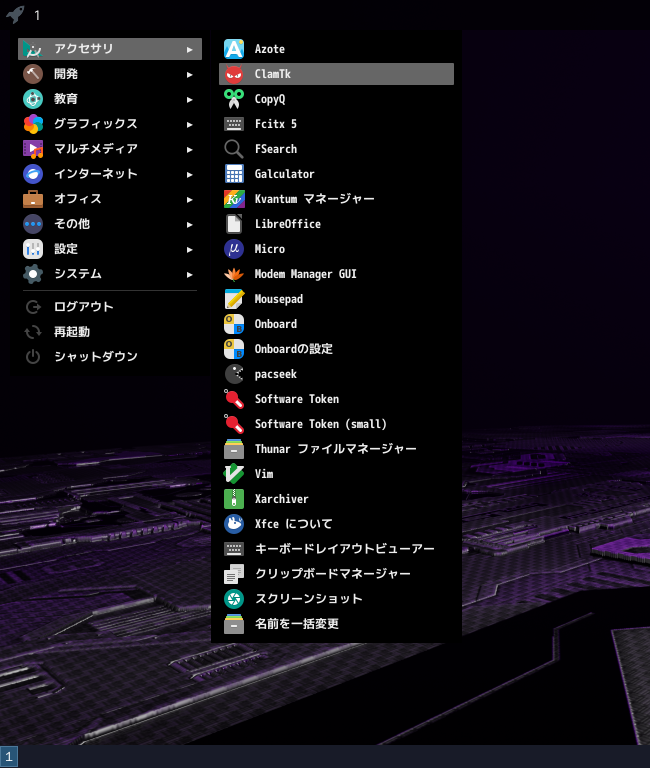This screenshot has width=650, height=768.
Task: Expand the アクセサリ submenu arrow
Action: click(x=190, y=49)
